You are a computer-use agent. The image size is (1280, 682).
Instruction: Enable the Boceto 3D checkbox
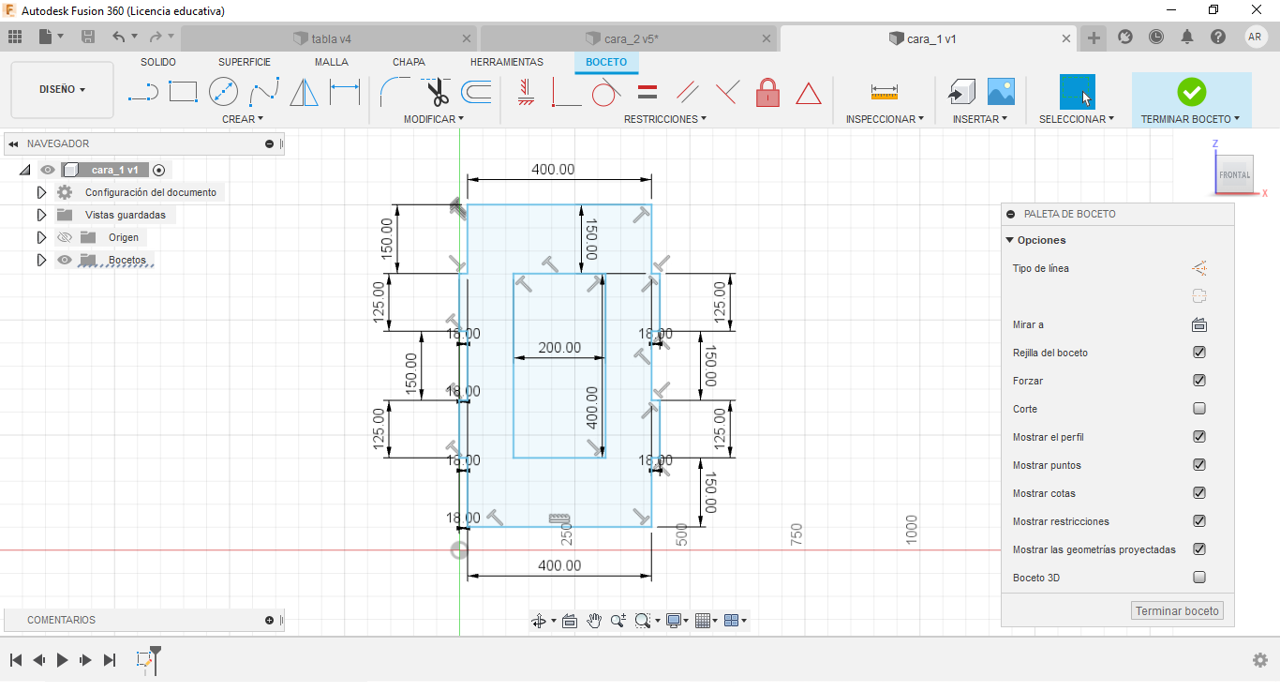click(x=1199, y=577)
